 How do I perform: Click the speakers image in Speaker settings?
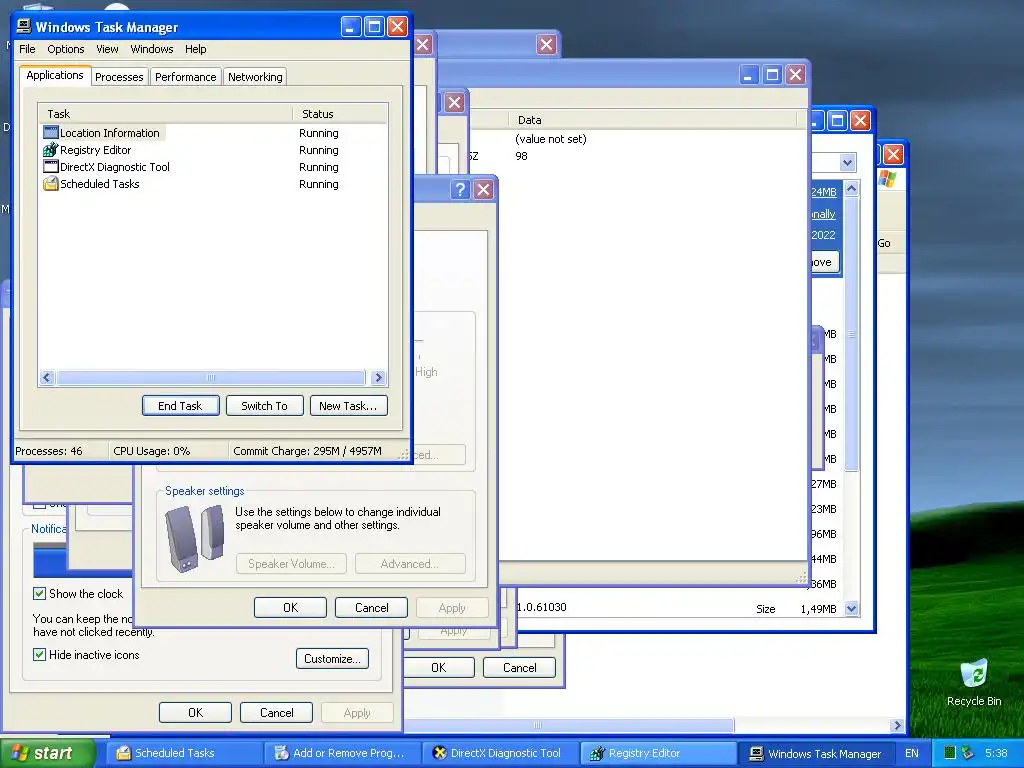[195, 539]
